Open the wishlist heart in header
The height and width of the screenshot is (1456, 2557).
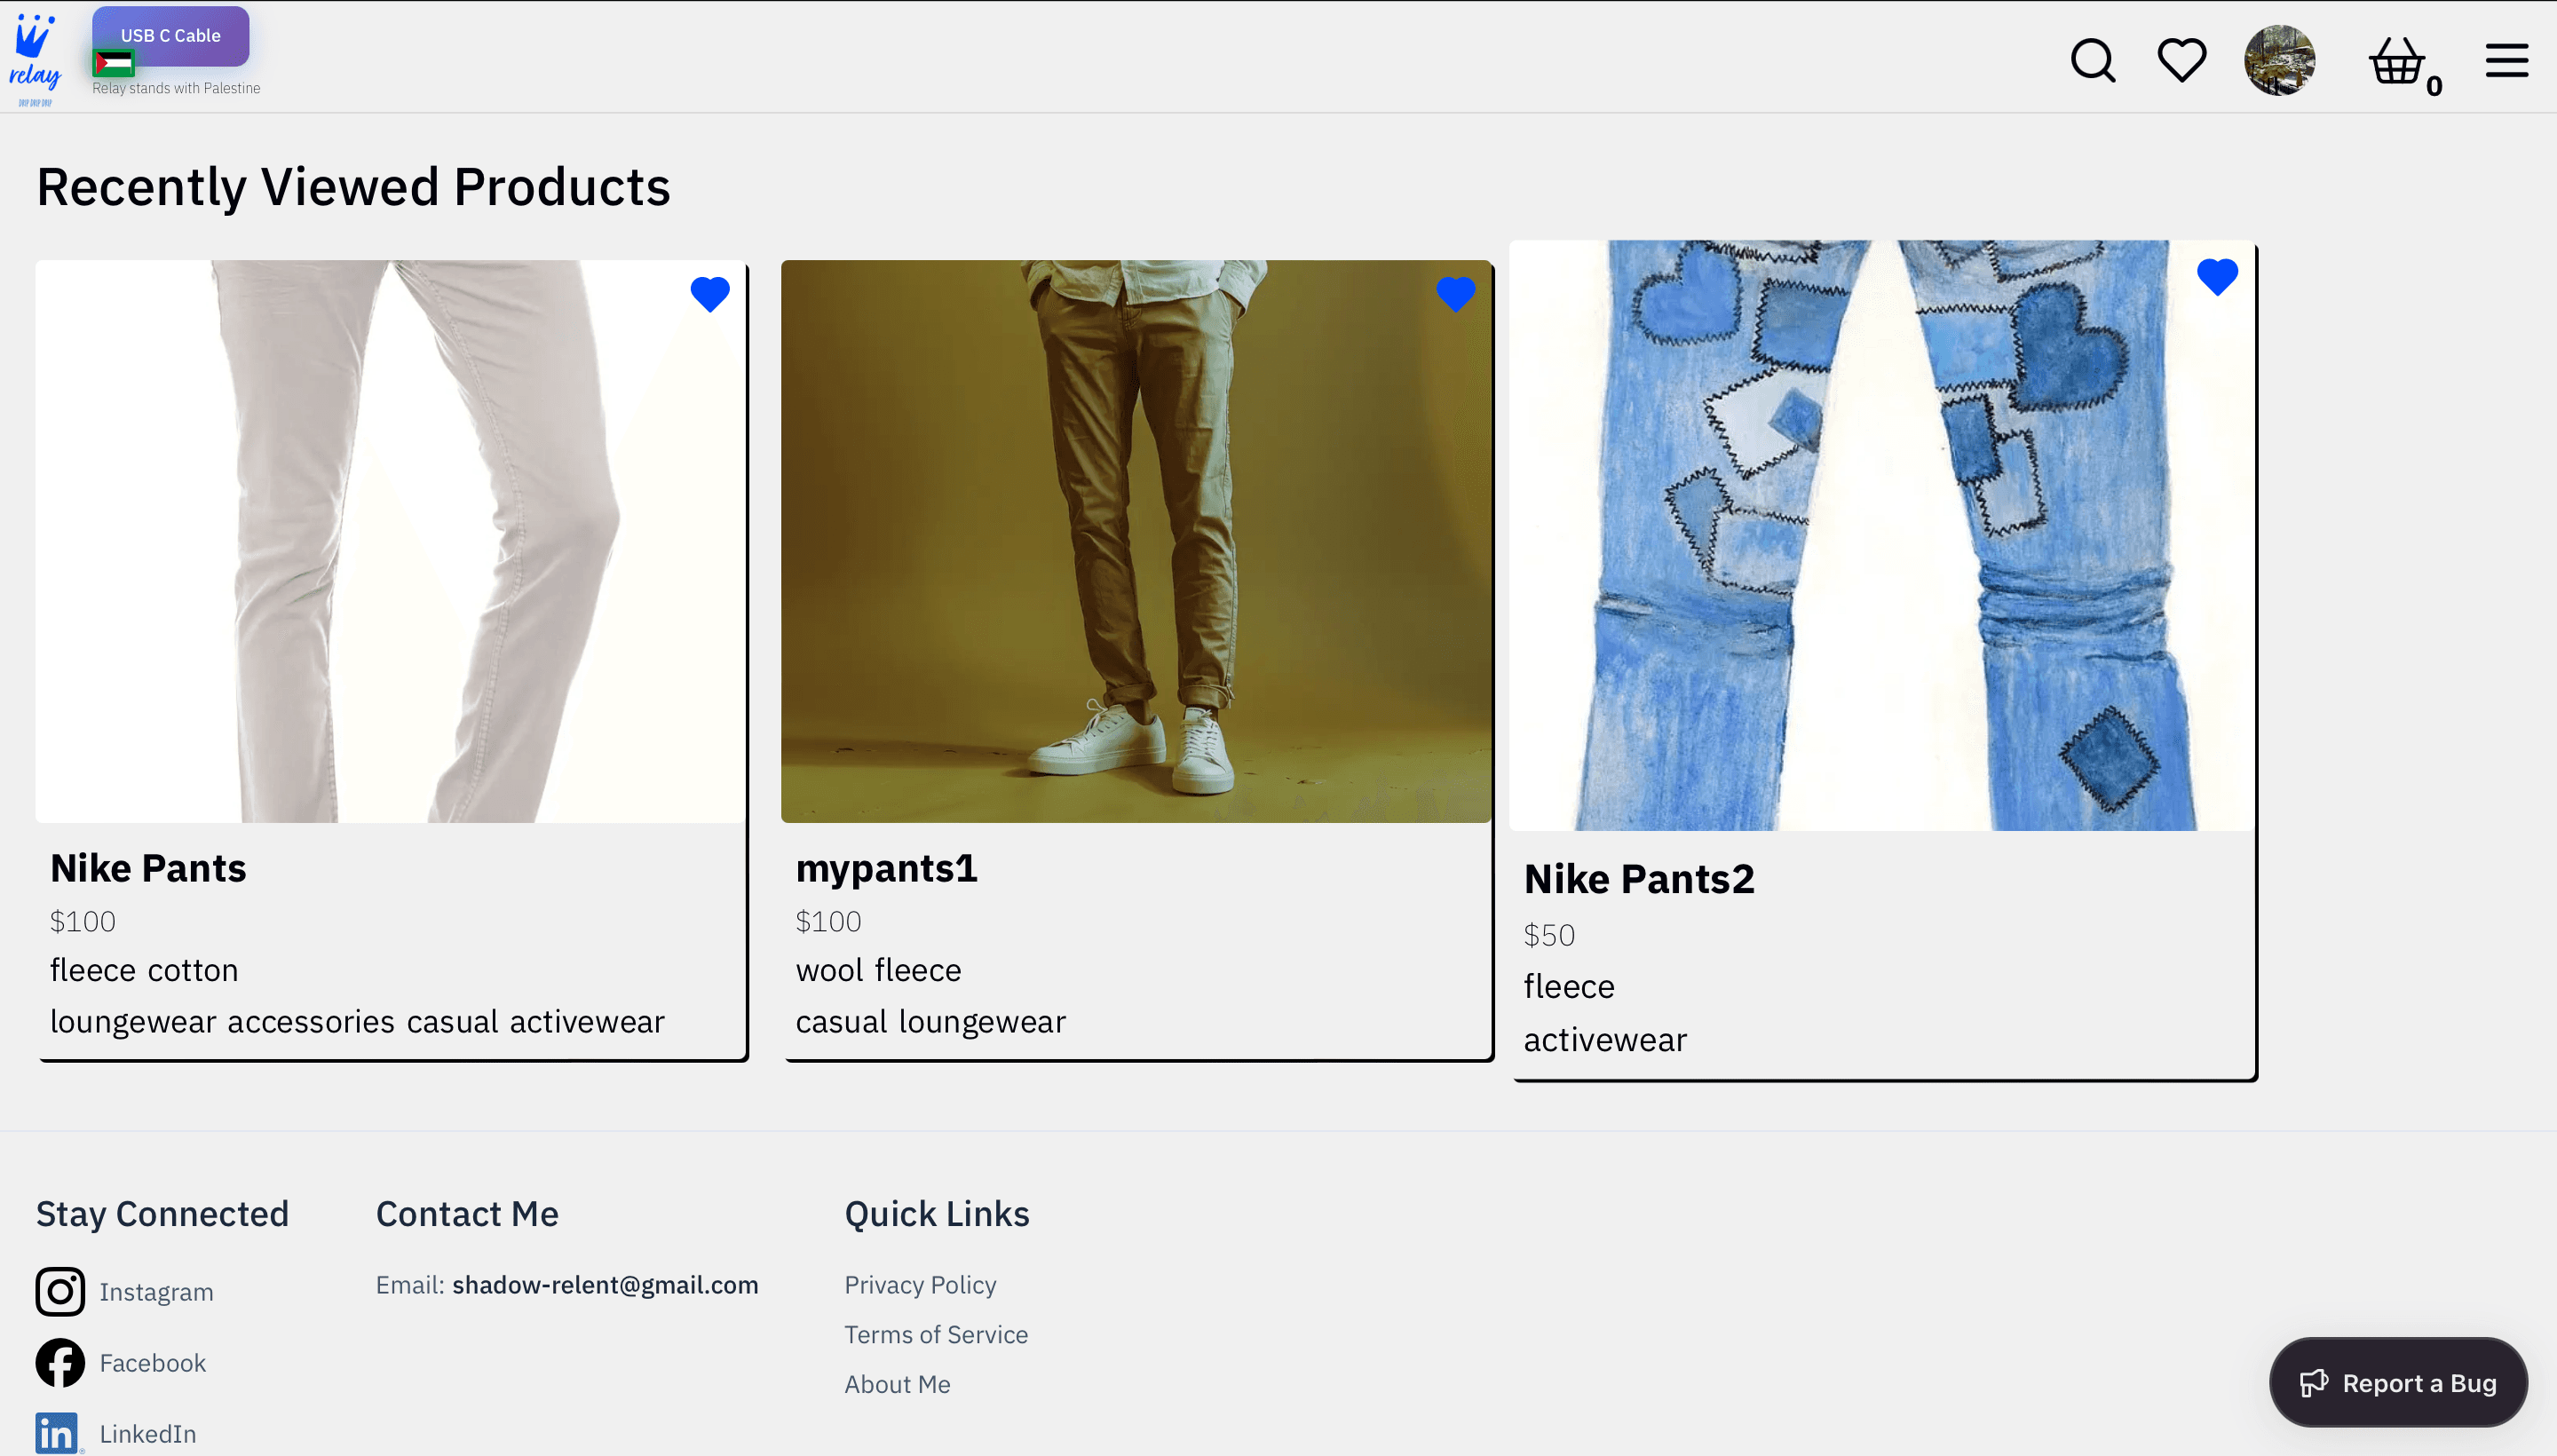point(2181,60)
